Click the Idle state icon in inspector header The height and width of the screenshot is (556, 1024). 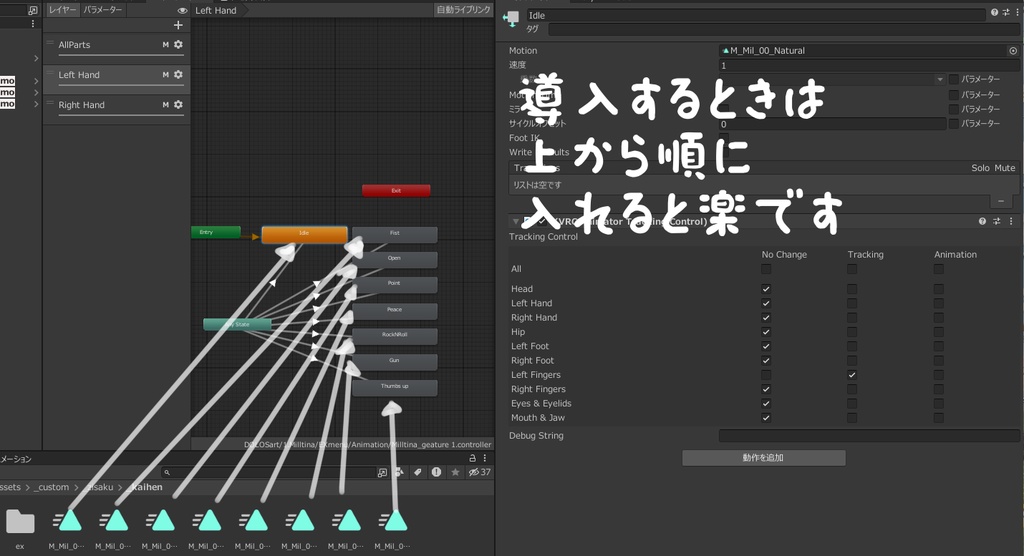[511, 18]
